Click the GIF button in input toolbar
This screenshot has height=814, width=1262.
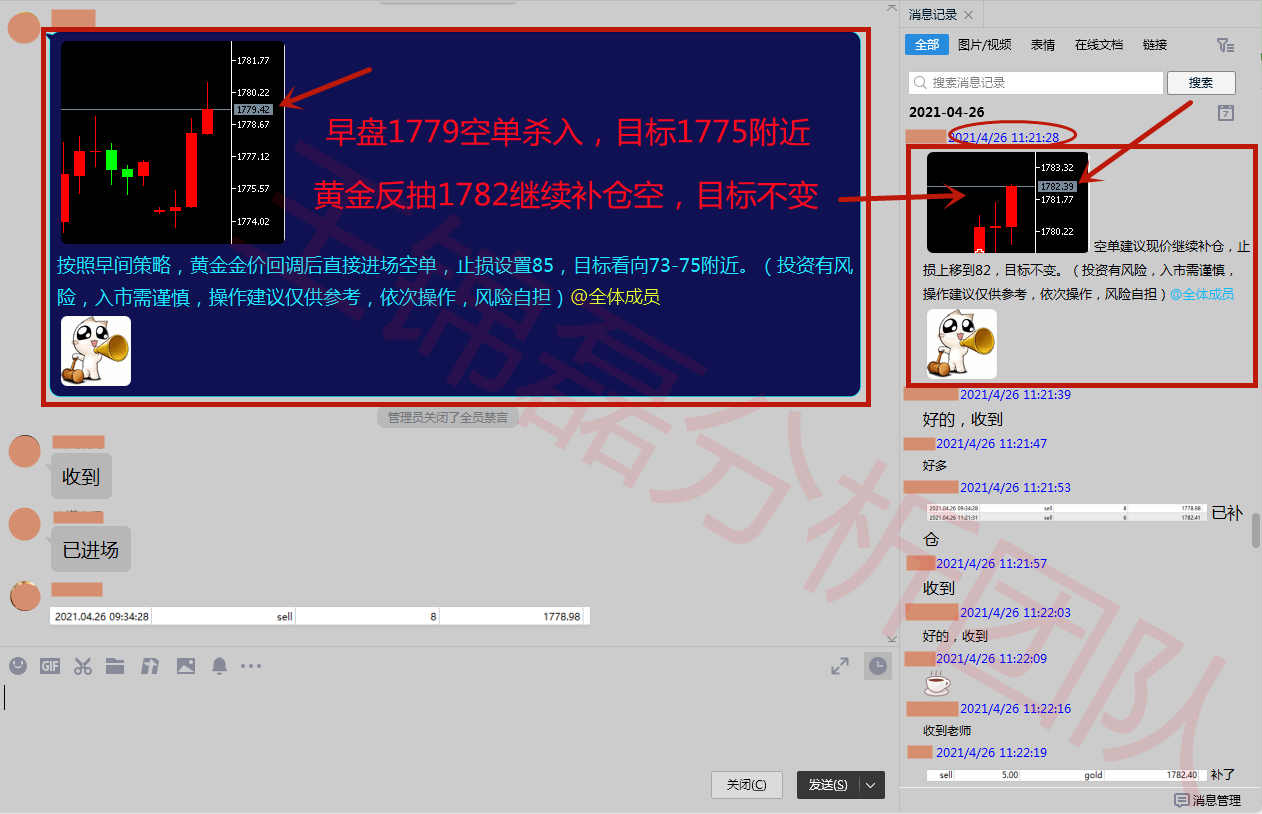click(x=50, y=666)
